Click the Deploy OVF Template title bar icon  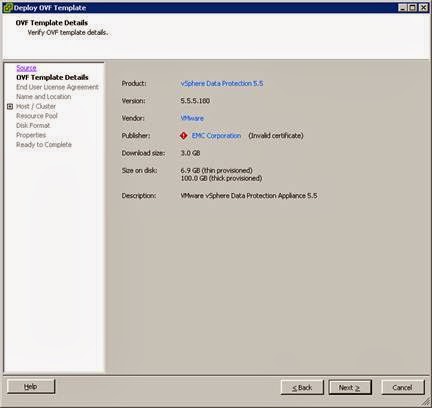(x=8, y=8)
